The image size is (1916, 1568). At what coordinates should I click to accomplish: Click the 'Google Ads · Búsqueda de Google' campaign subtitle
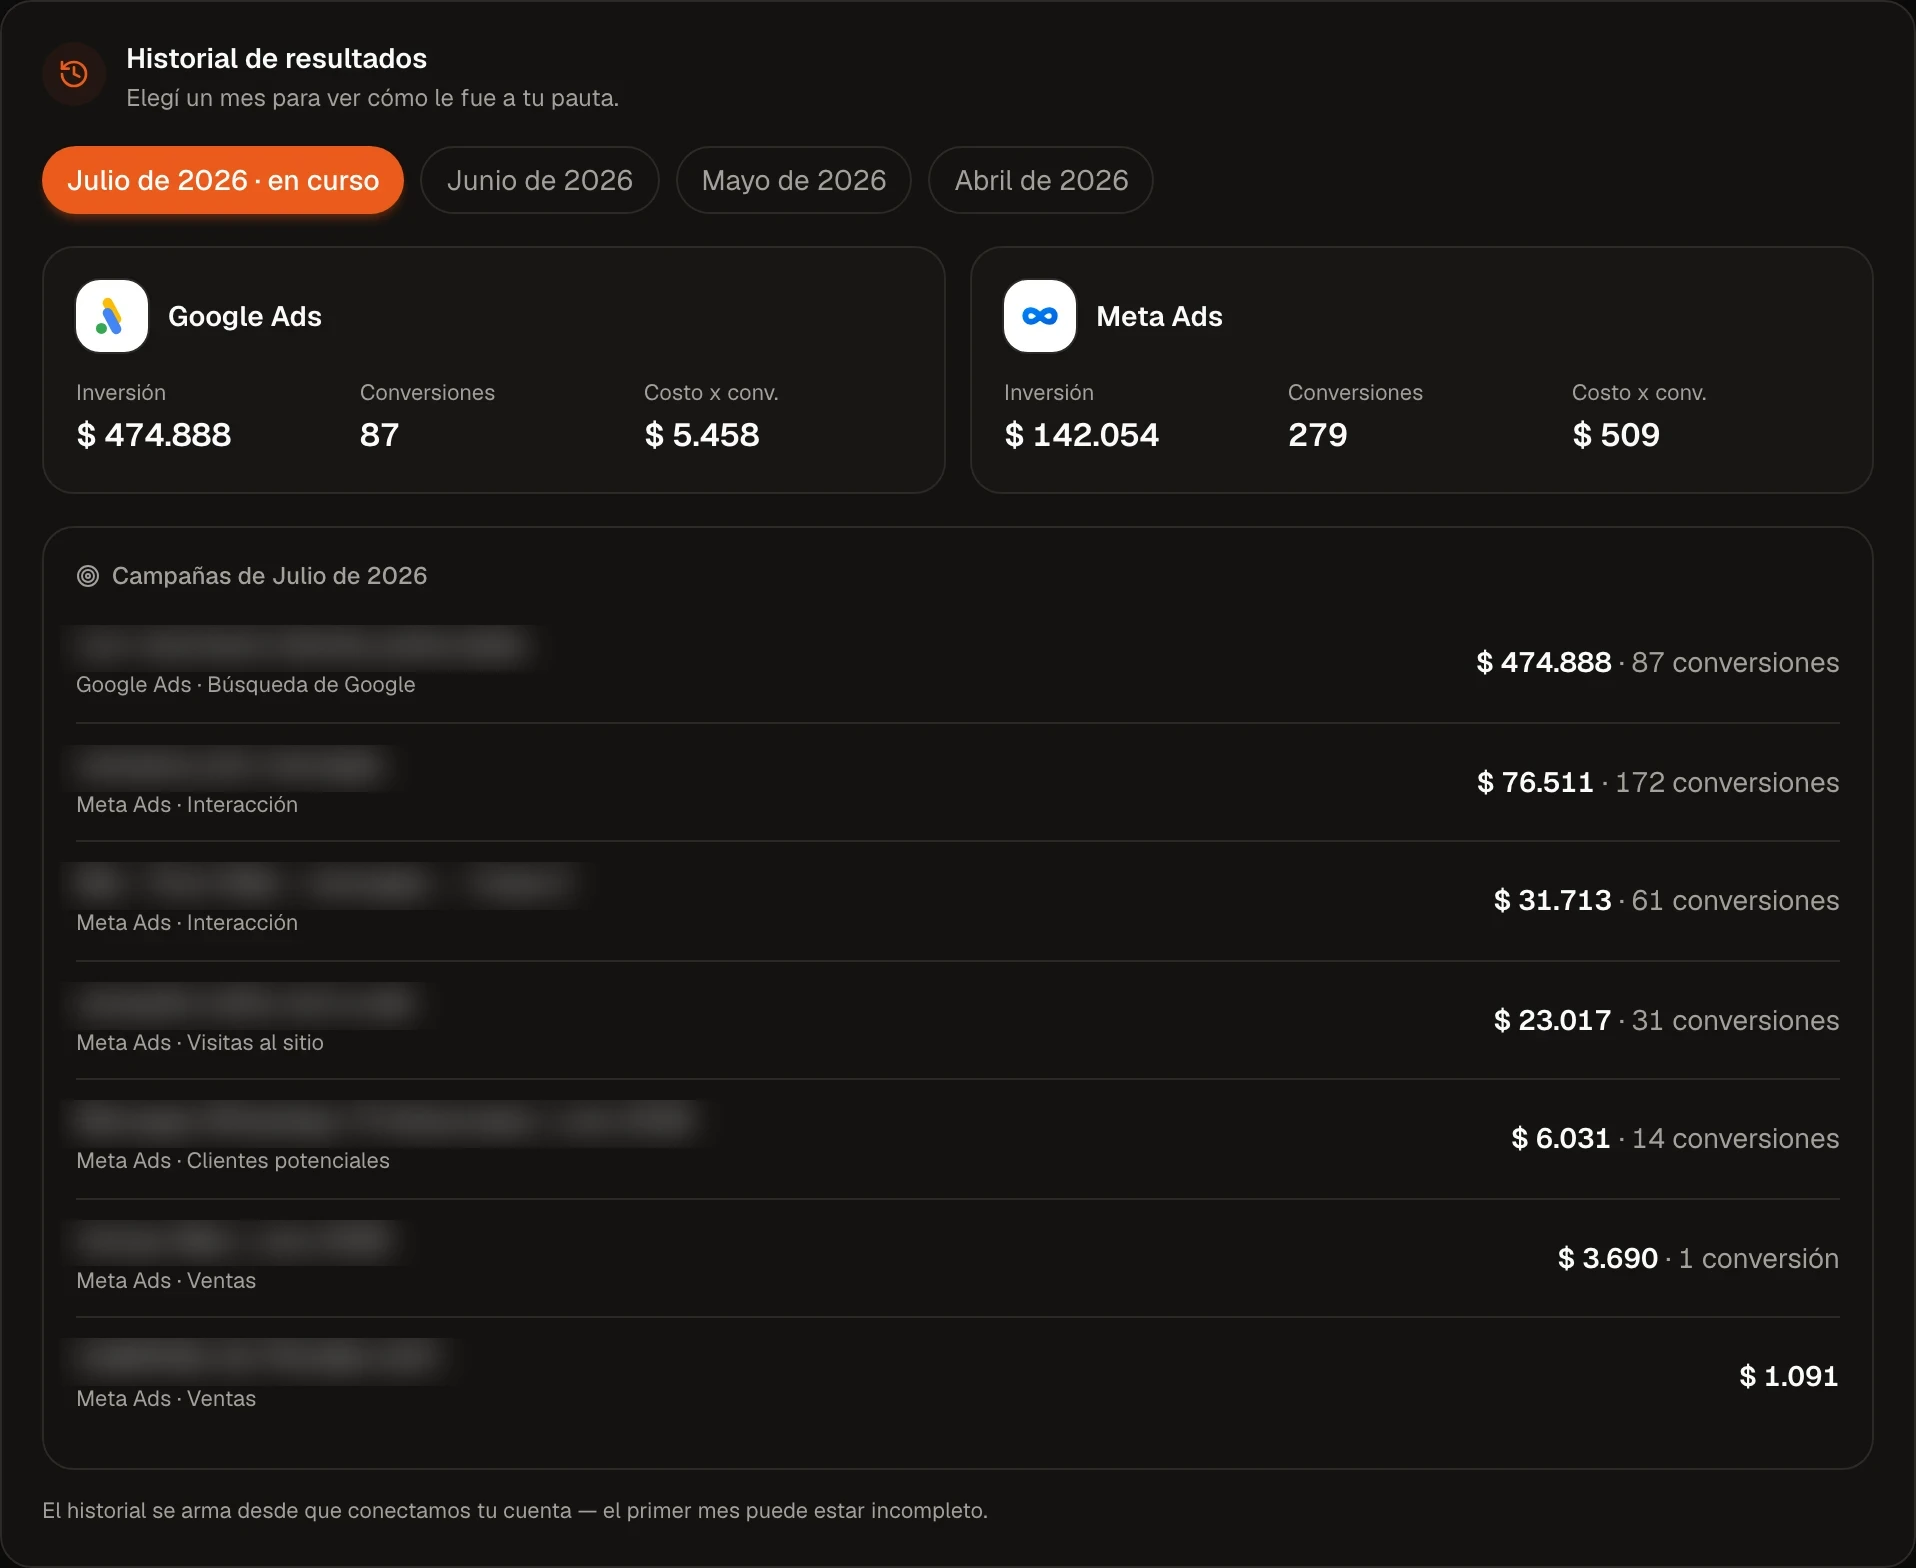tap(246, 685)
